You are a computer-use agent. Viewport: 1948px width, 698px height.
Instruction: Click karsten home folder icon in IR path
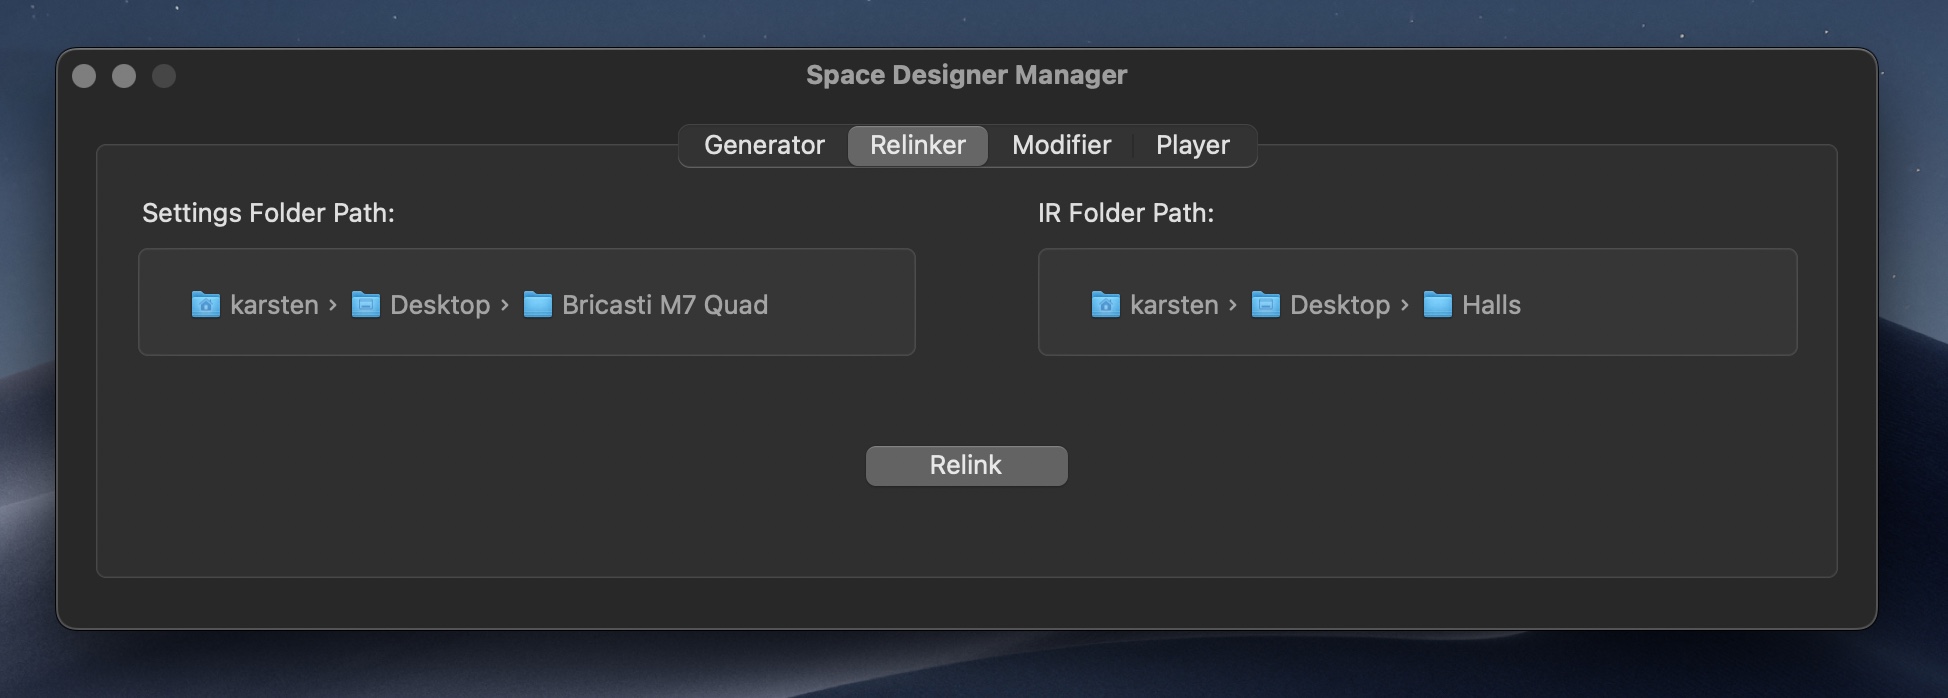1105,304
